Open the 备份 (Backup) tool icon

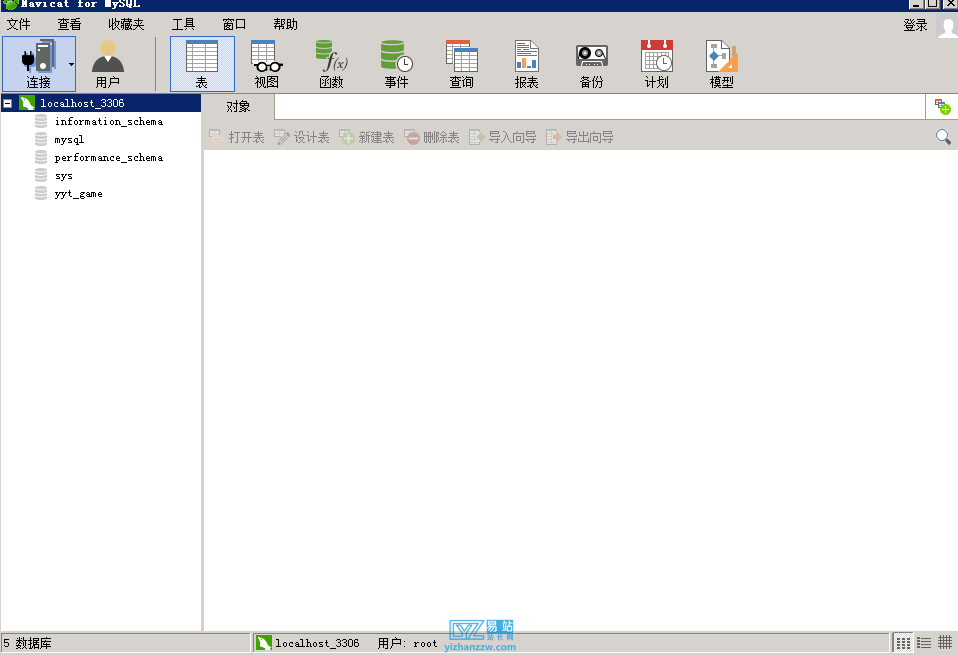click(591, 63)
